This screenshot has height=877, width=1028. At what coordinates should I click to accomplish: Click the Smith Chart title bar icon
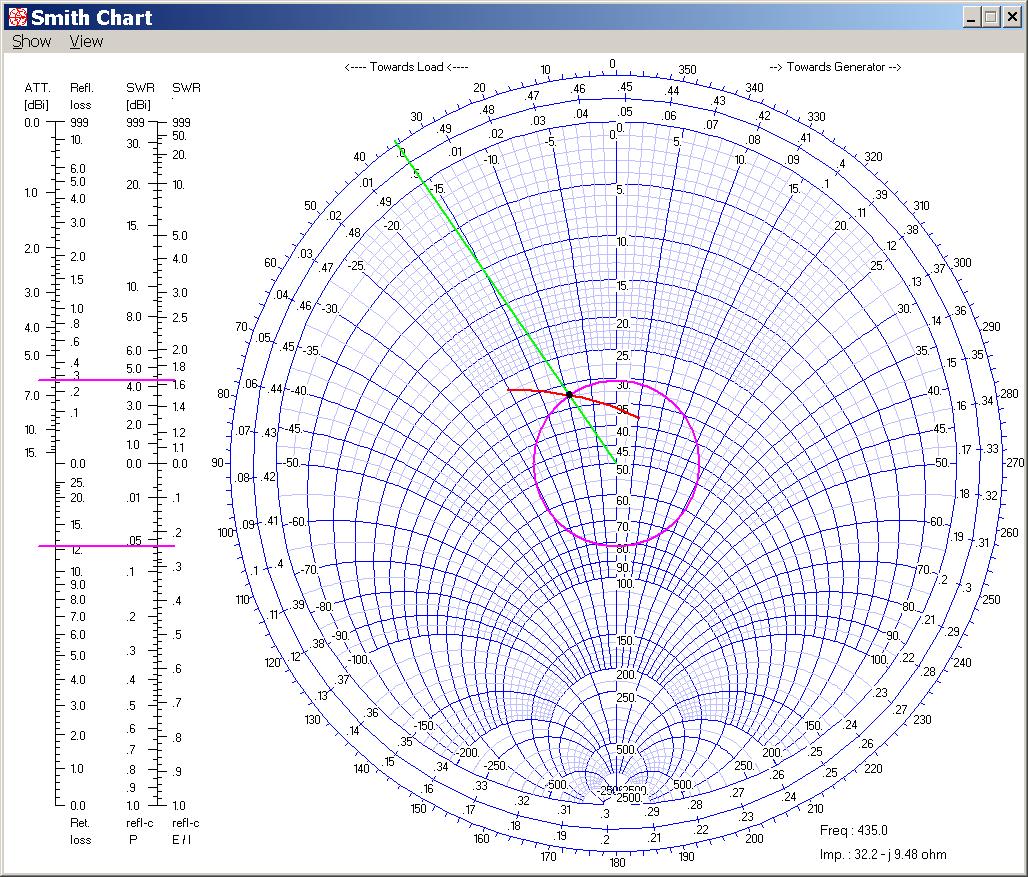18,17
